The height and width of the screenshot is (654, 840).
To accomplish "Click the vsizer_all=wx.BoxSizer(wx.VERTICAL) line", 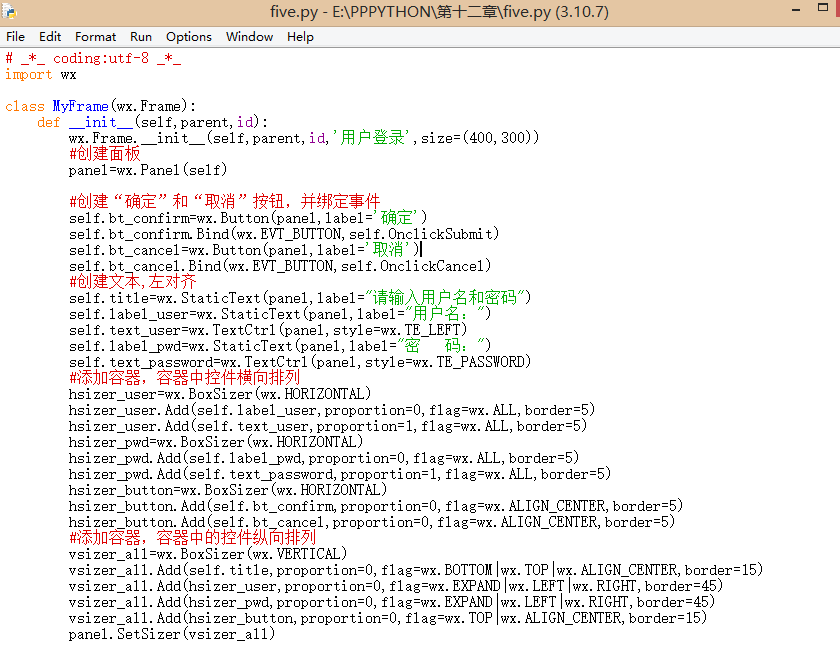I will (208, 553).
